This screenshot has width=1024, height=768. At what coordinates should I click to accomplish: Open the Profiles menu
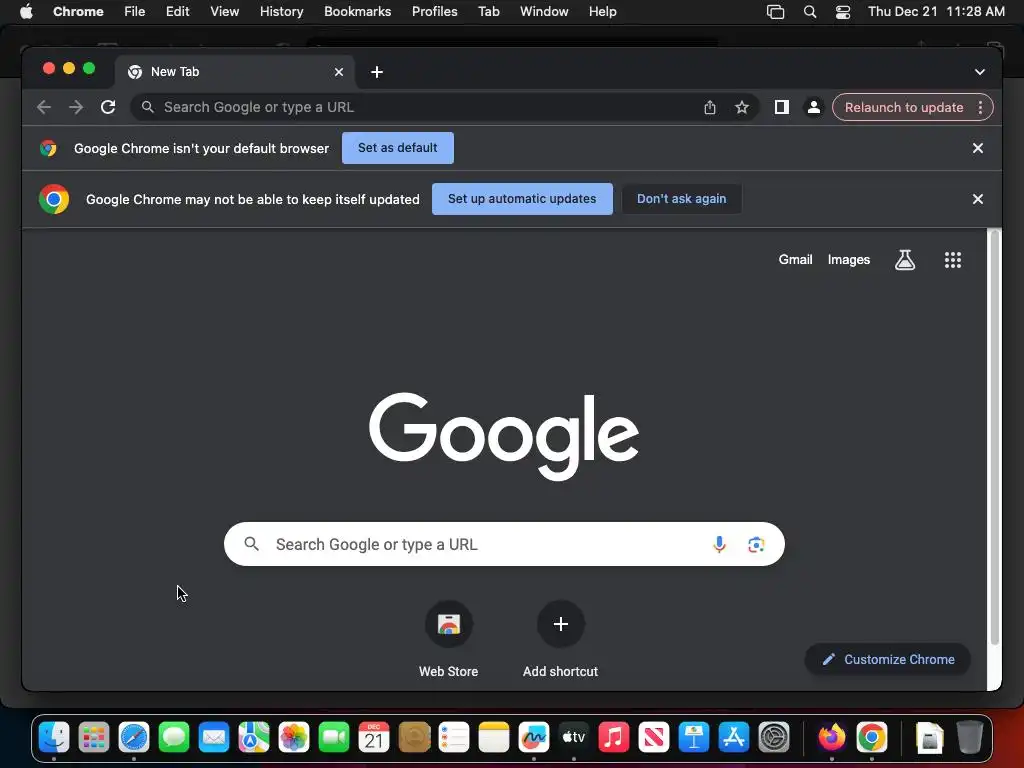pos(434,12)
